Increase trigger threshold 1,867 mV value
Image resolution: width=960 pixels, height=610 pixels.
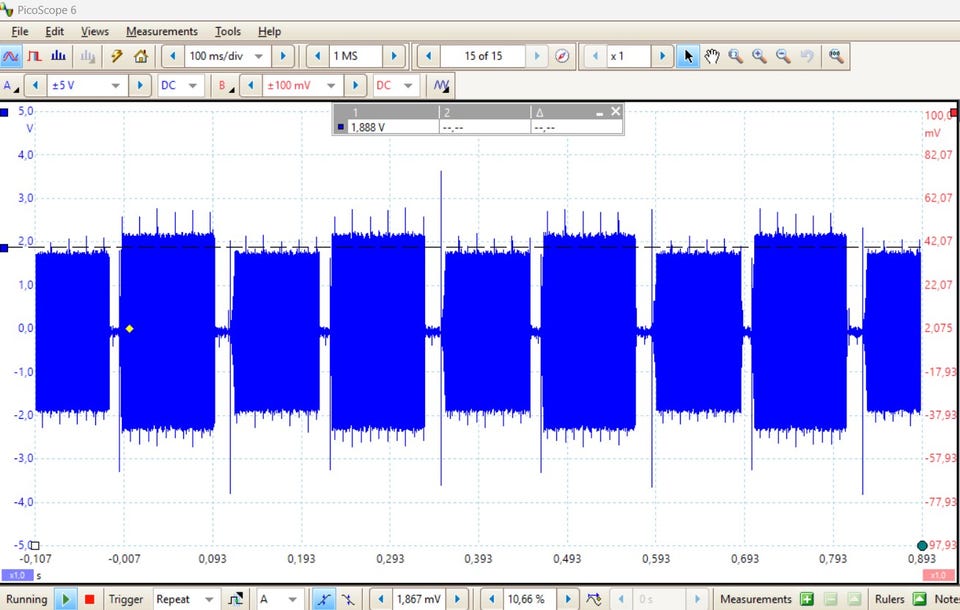point(458,599)
